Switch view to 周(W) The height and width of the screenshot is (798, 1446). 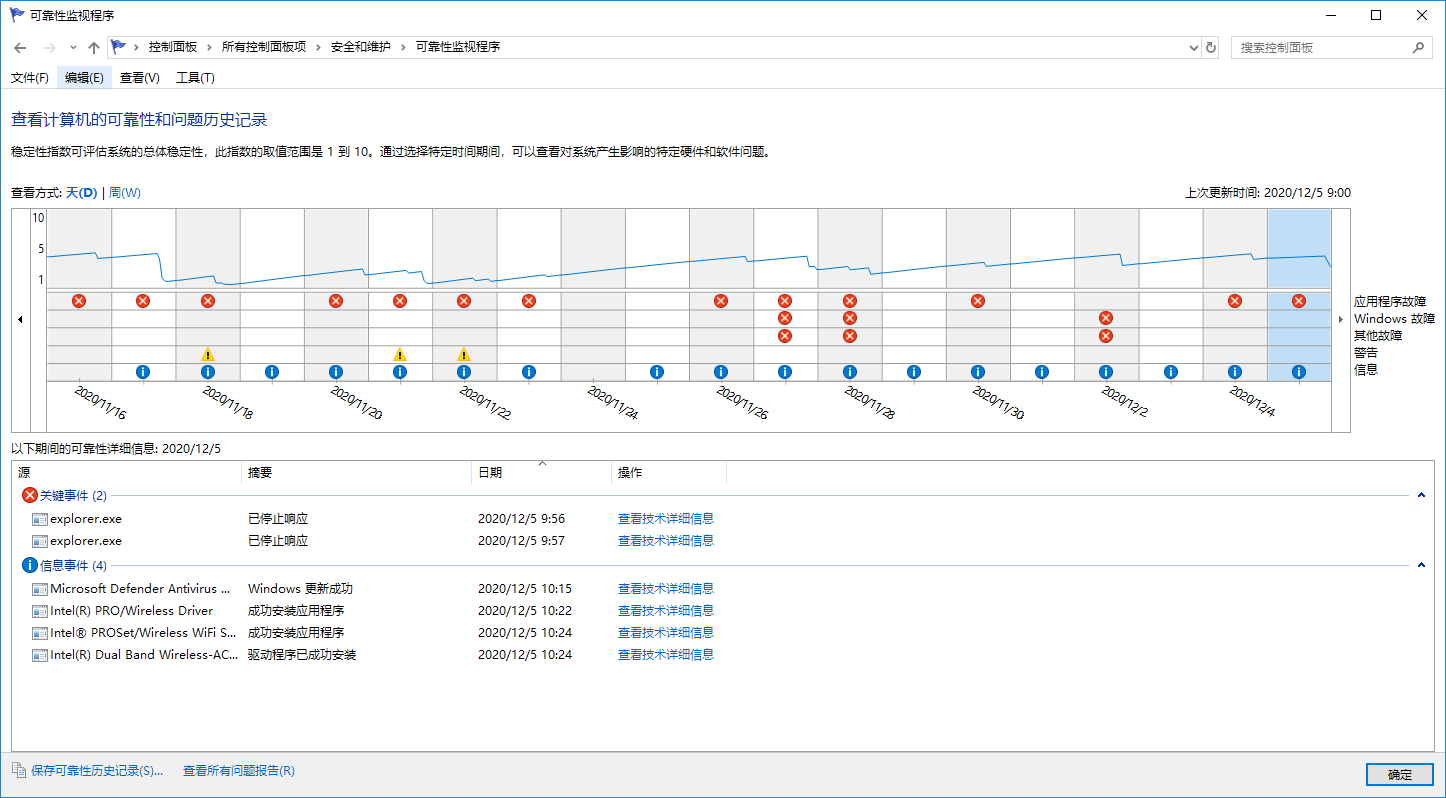point(125,193)
